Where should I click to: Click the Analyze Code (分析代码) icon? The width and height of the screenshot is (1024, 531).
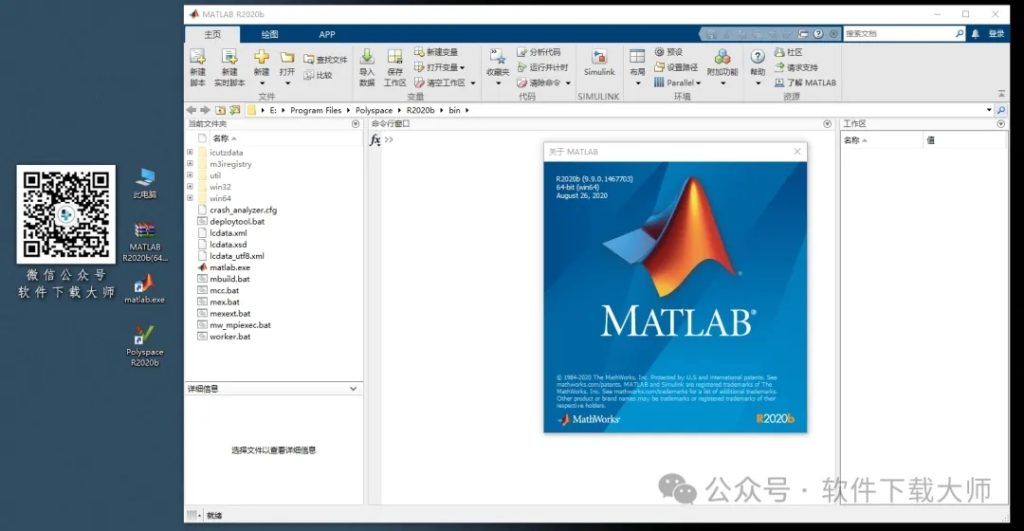click(x=522, y=52)
